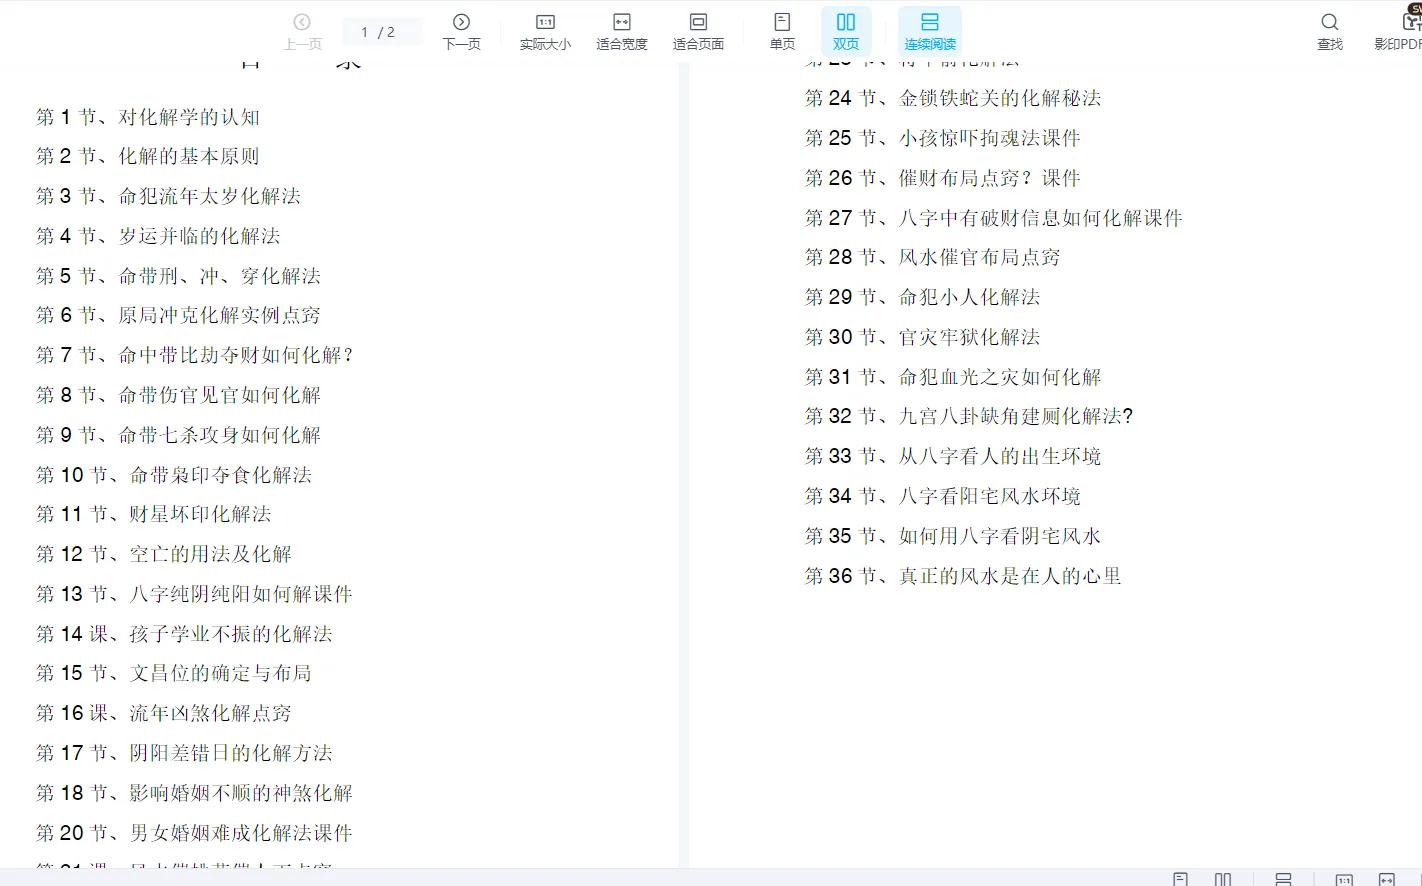Image resolution: width=1422 pixels, height=886 pixels.
Task: Click entry 第 28 节、风水催官布局点窍
Action: click(x=933, y=257)
